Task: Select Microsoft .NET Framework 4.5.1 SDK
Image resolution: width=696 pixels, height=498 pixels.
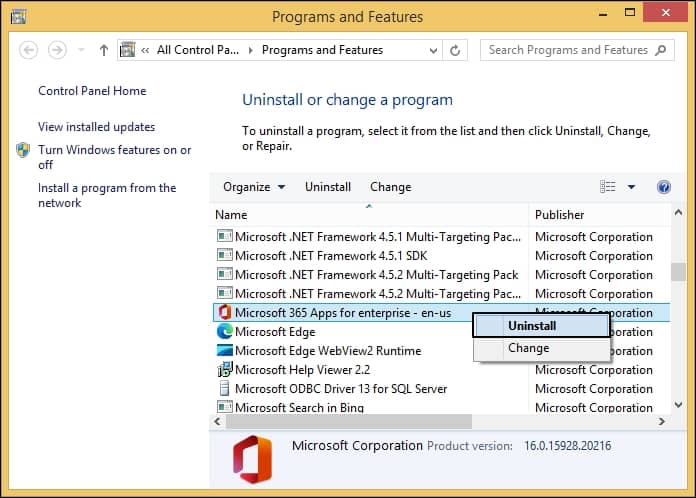Action: click(441, 256)
